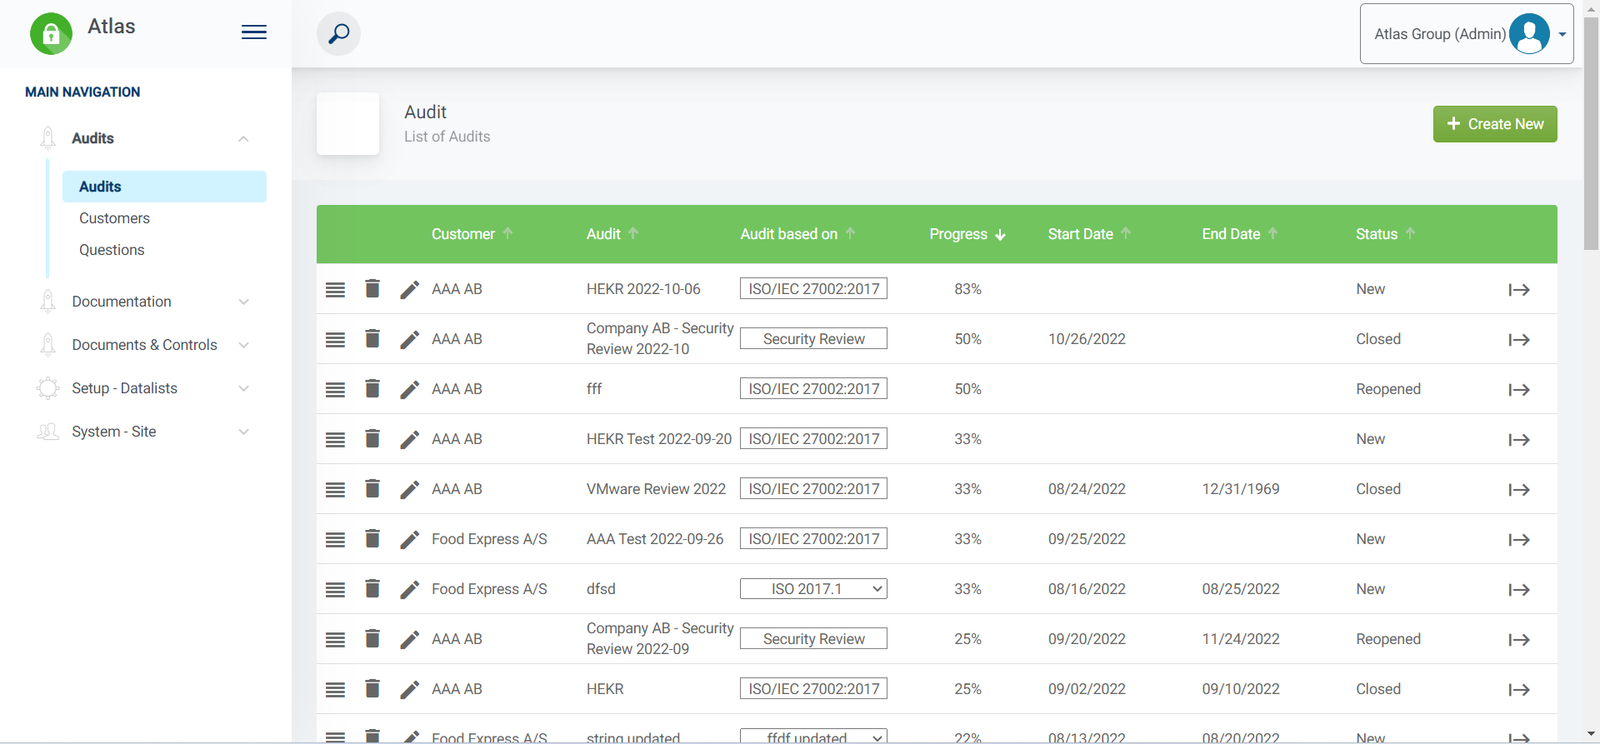Delete the HEKR 2022-10-06 audit row

[x=372, y=289]
